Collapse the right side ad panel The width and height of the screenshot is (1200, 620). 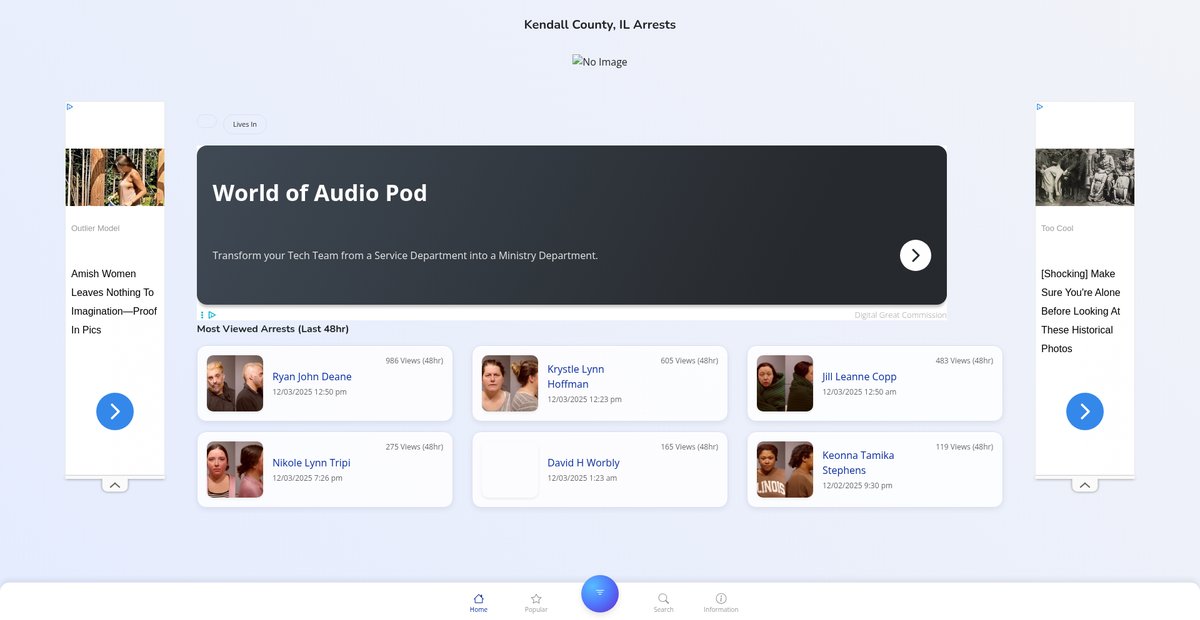pos(1085,485)
